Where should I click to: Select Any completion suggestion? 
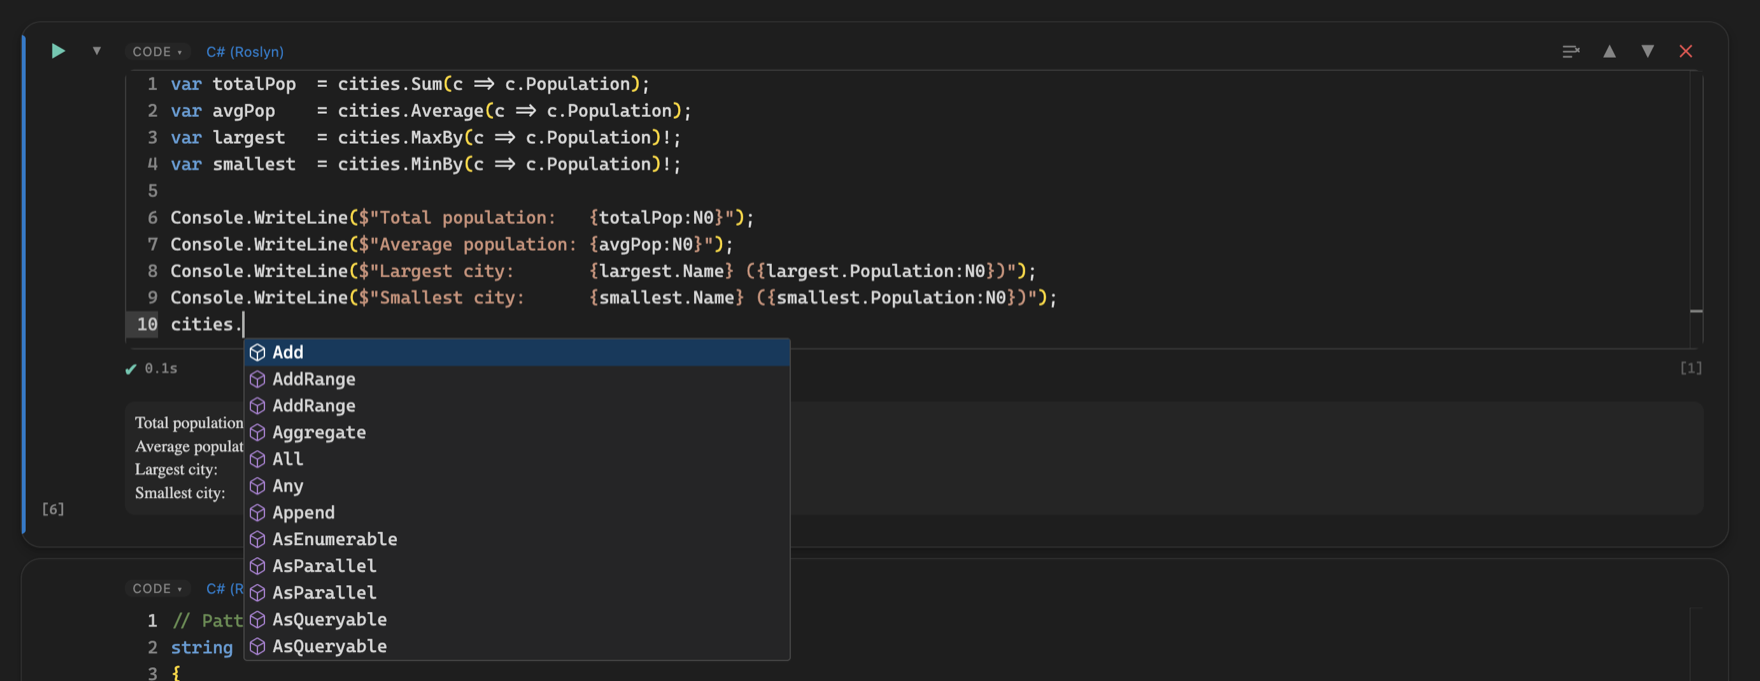(517, 486)
